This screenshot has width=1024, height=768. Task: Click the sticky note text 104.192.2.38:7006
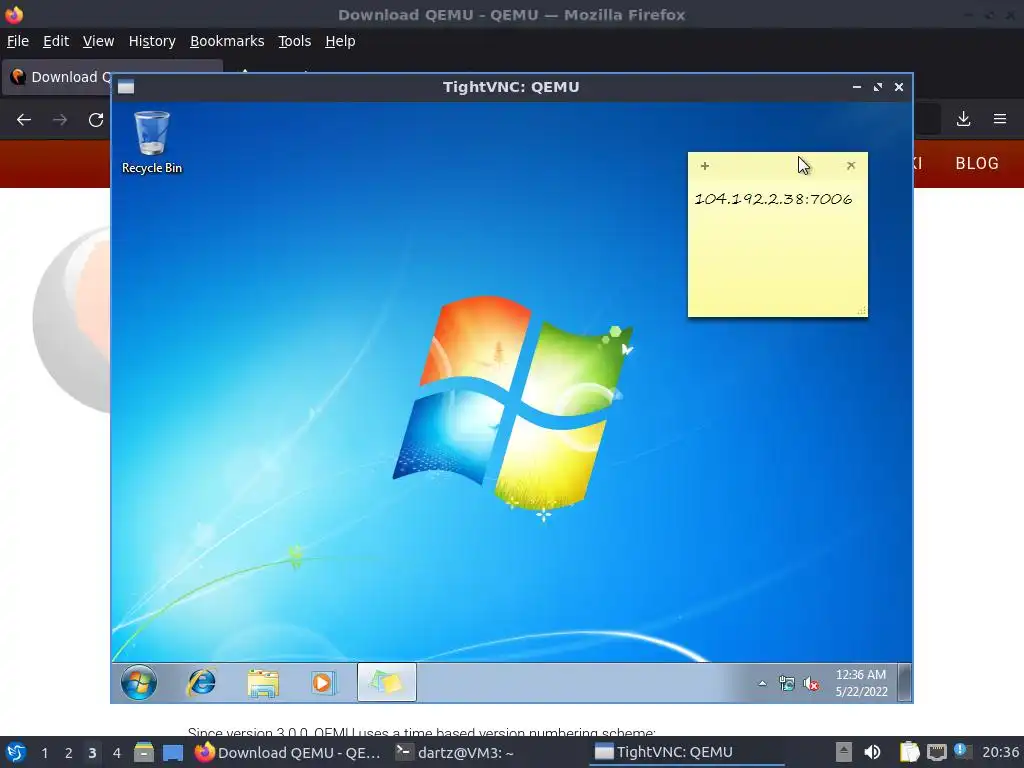773,199
